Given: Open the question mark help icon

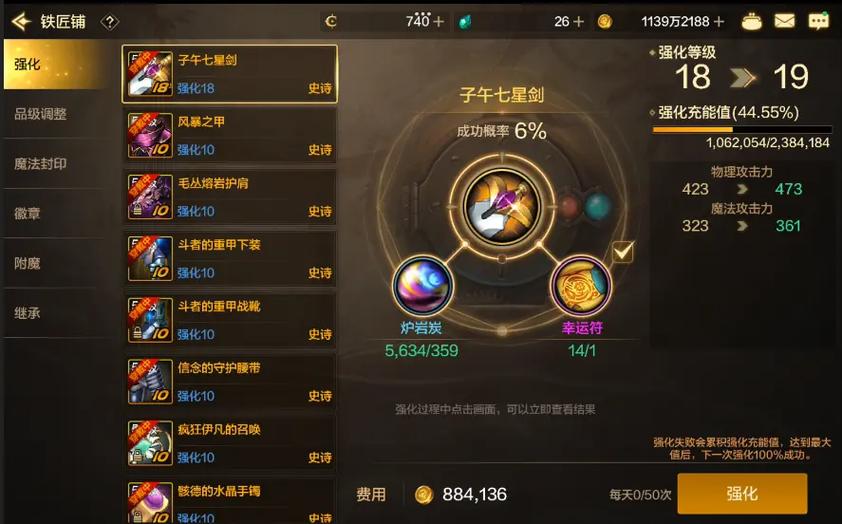Looking at the screenshot, I should point(110,22).
